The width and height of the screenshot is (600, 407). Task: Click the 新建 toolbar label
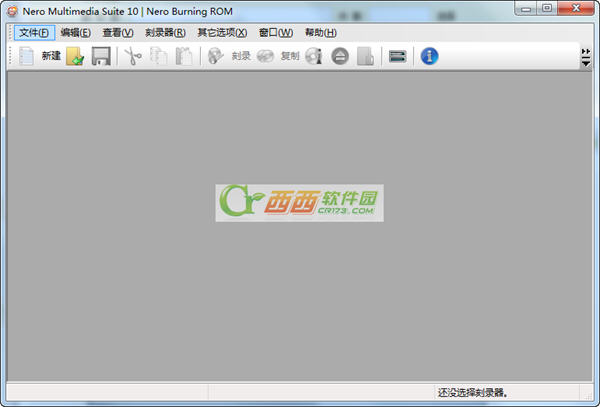tap(51, 56)
